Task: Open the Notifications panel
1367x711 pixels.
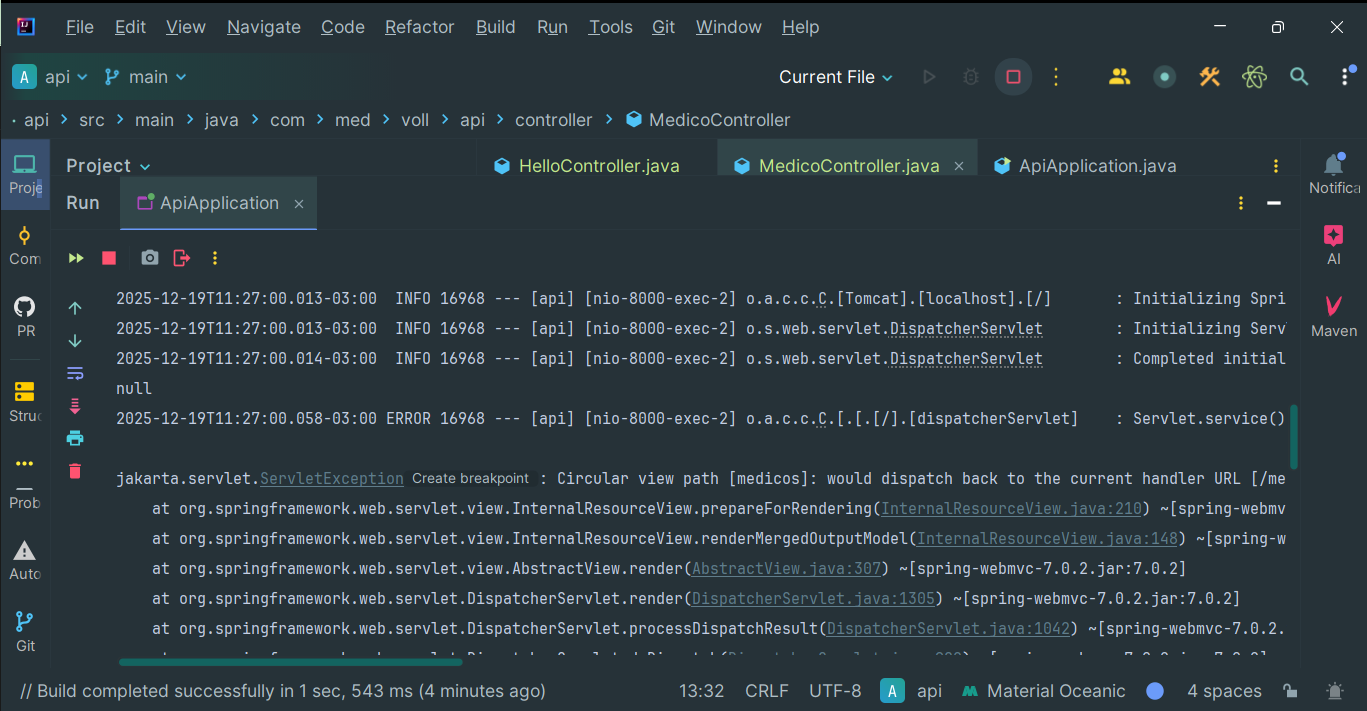Action: (x=1333, y=173)
